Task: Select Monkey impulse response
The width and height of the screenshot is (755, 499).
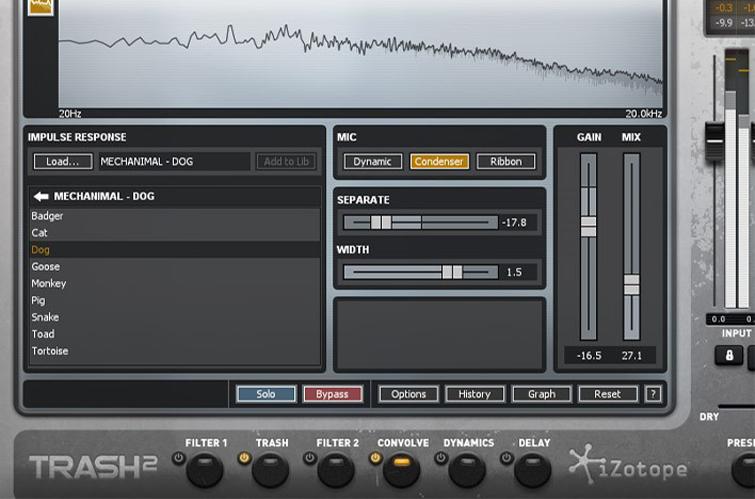Action: pyautogui.click(x=174, y=283)
